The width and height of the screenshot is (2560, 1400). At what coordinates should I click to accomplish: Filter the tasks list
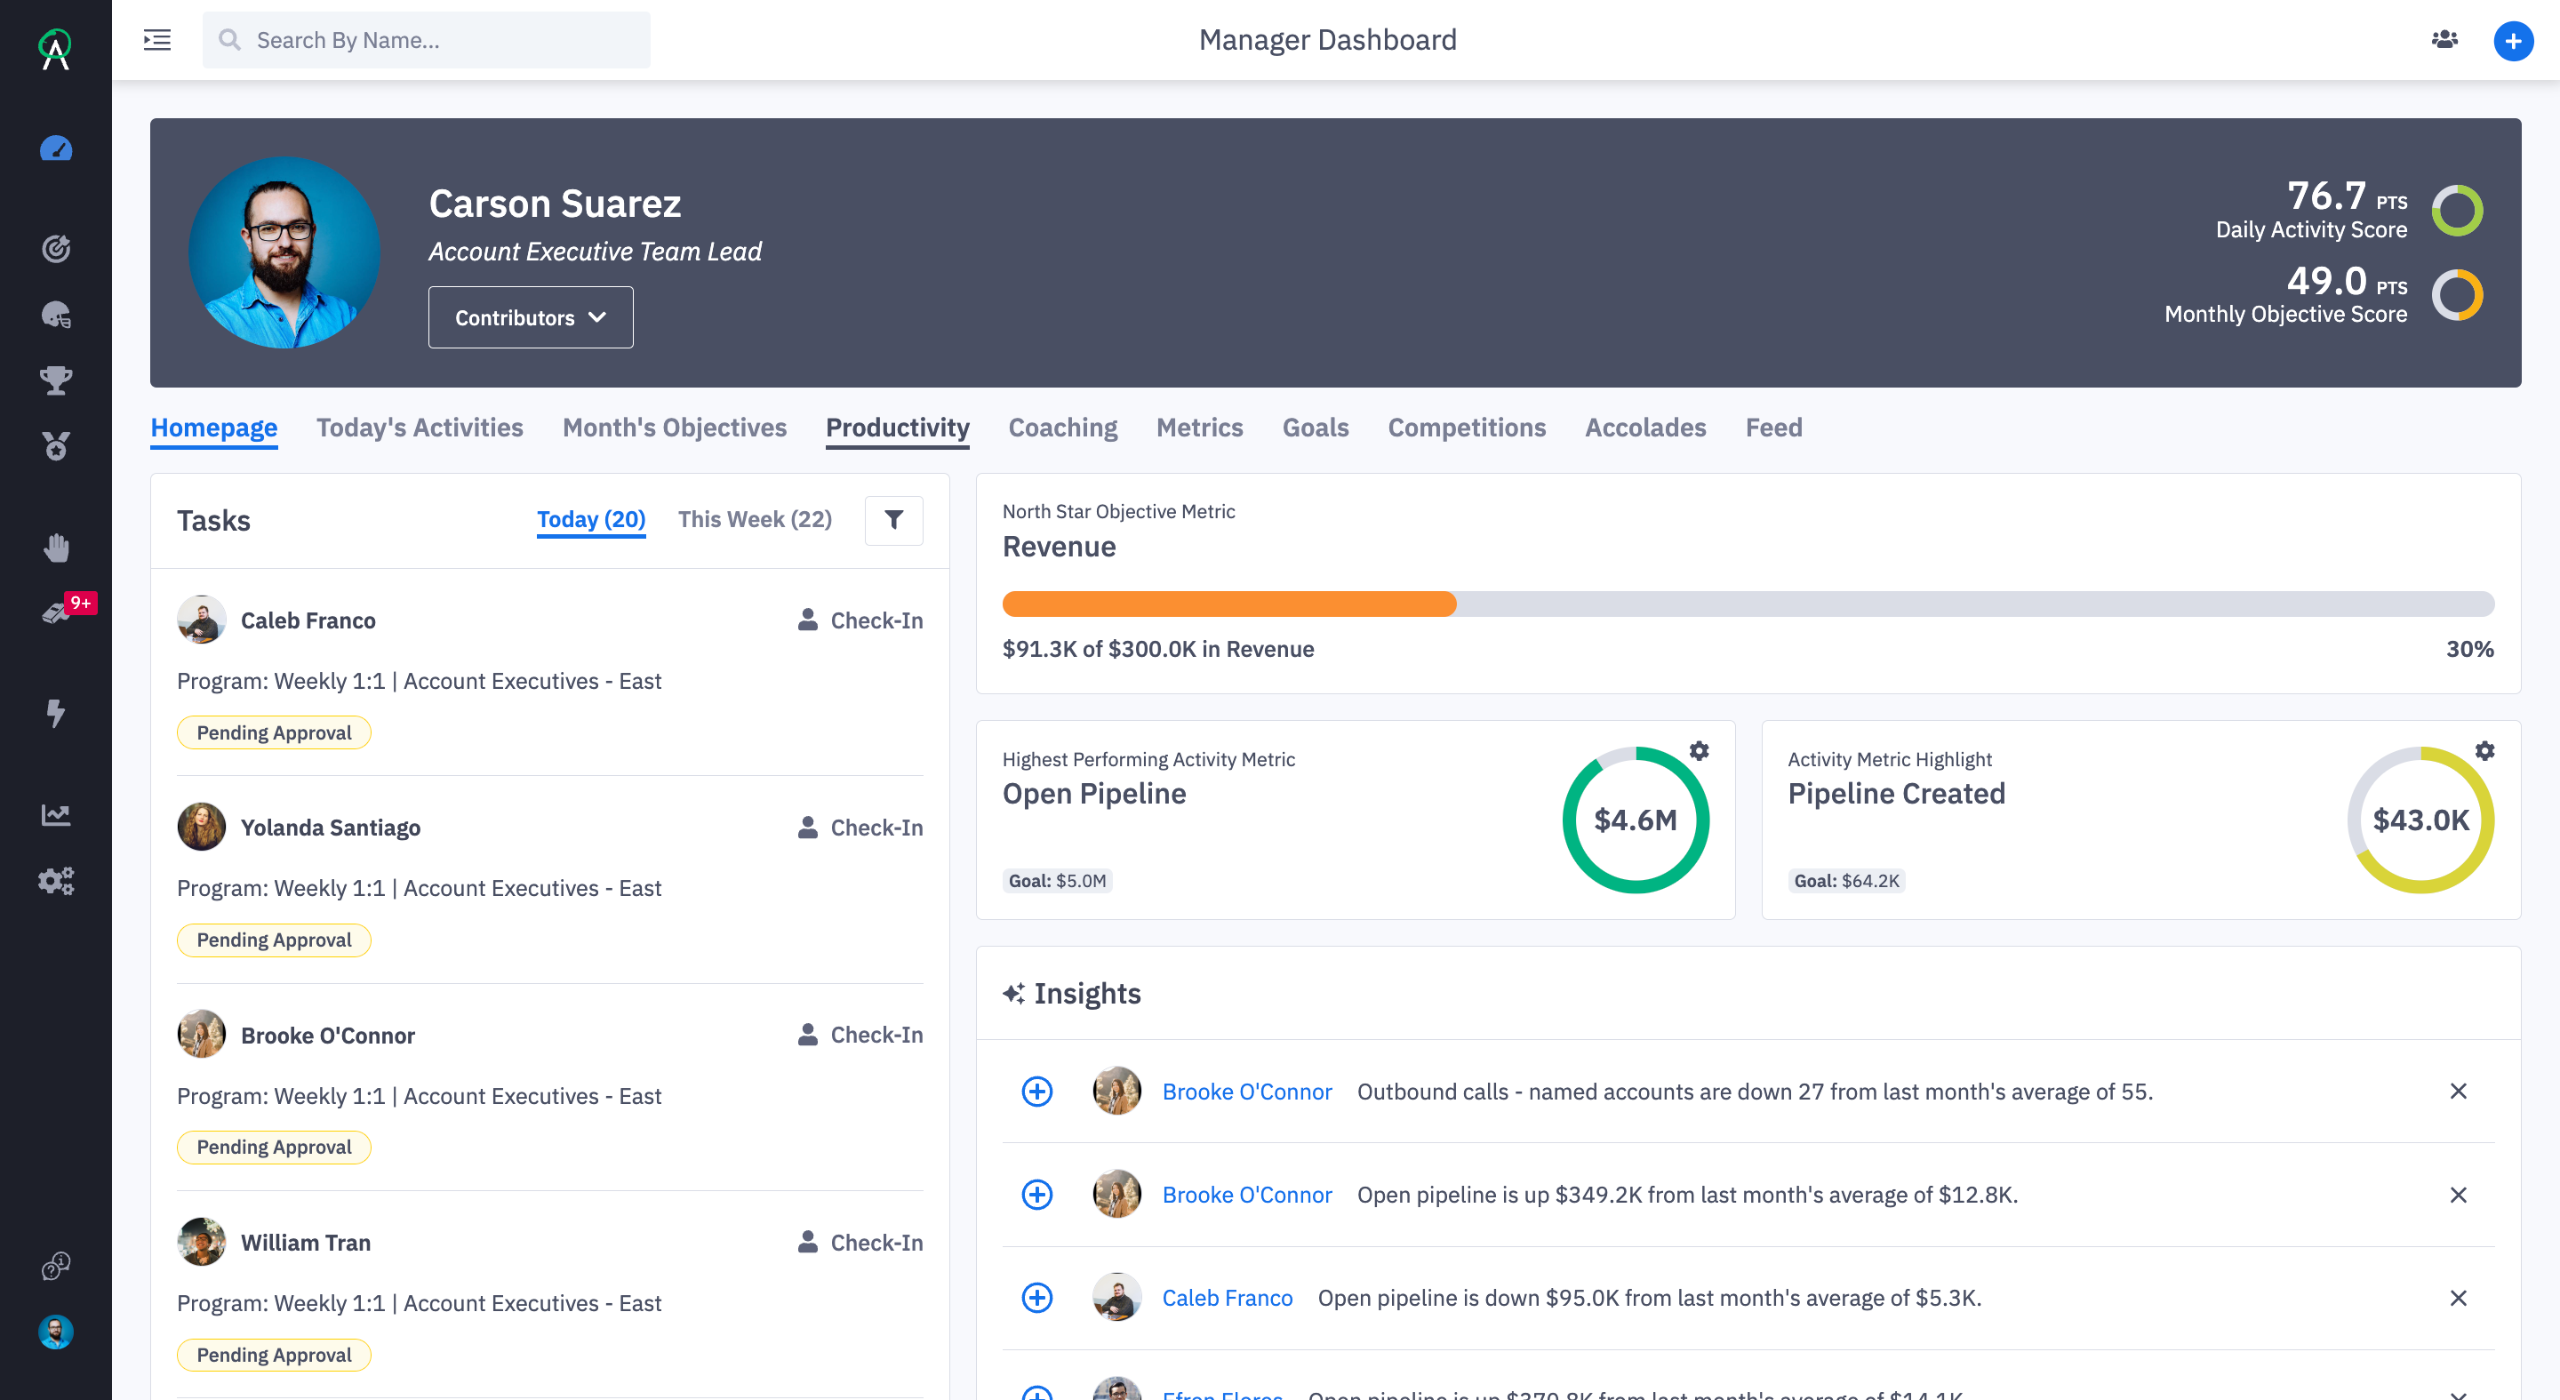click(x=893, y=520)
